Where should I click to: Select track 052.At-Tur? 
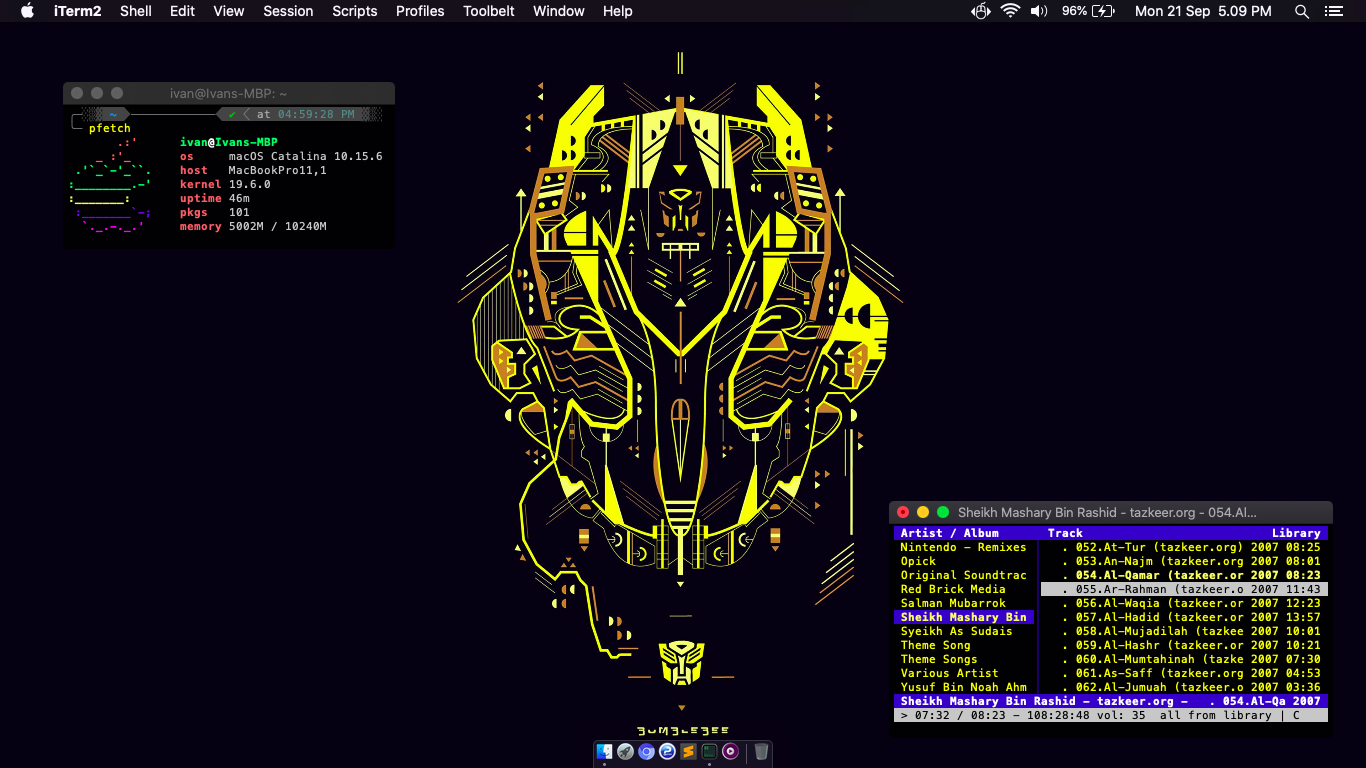point(1184,547)
